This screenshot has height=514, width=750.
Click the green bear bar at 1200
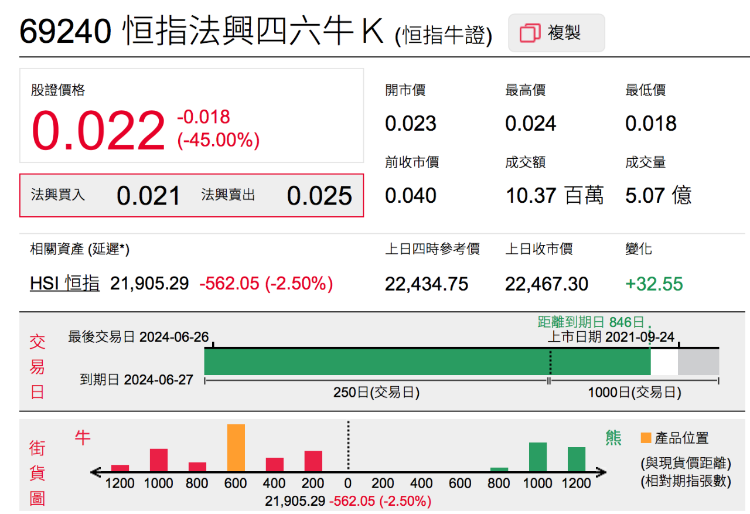pos(576,459)
